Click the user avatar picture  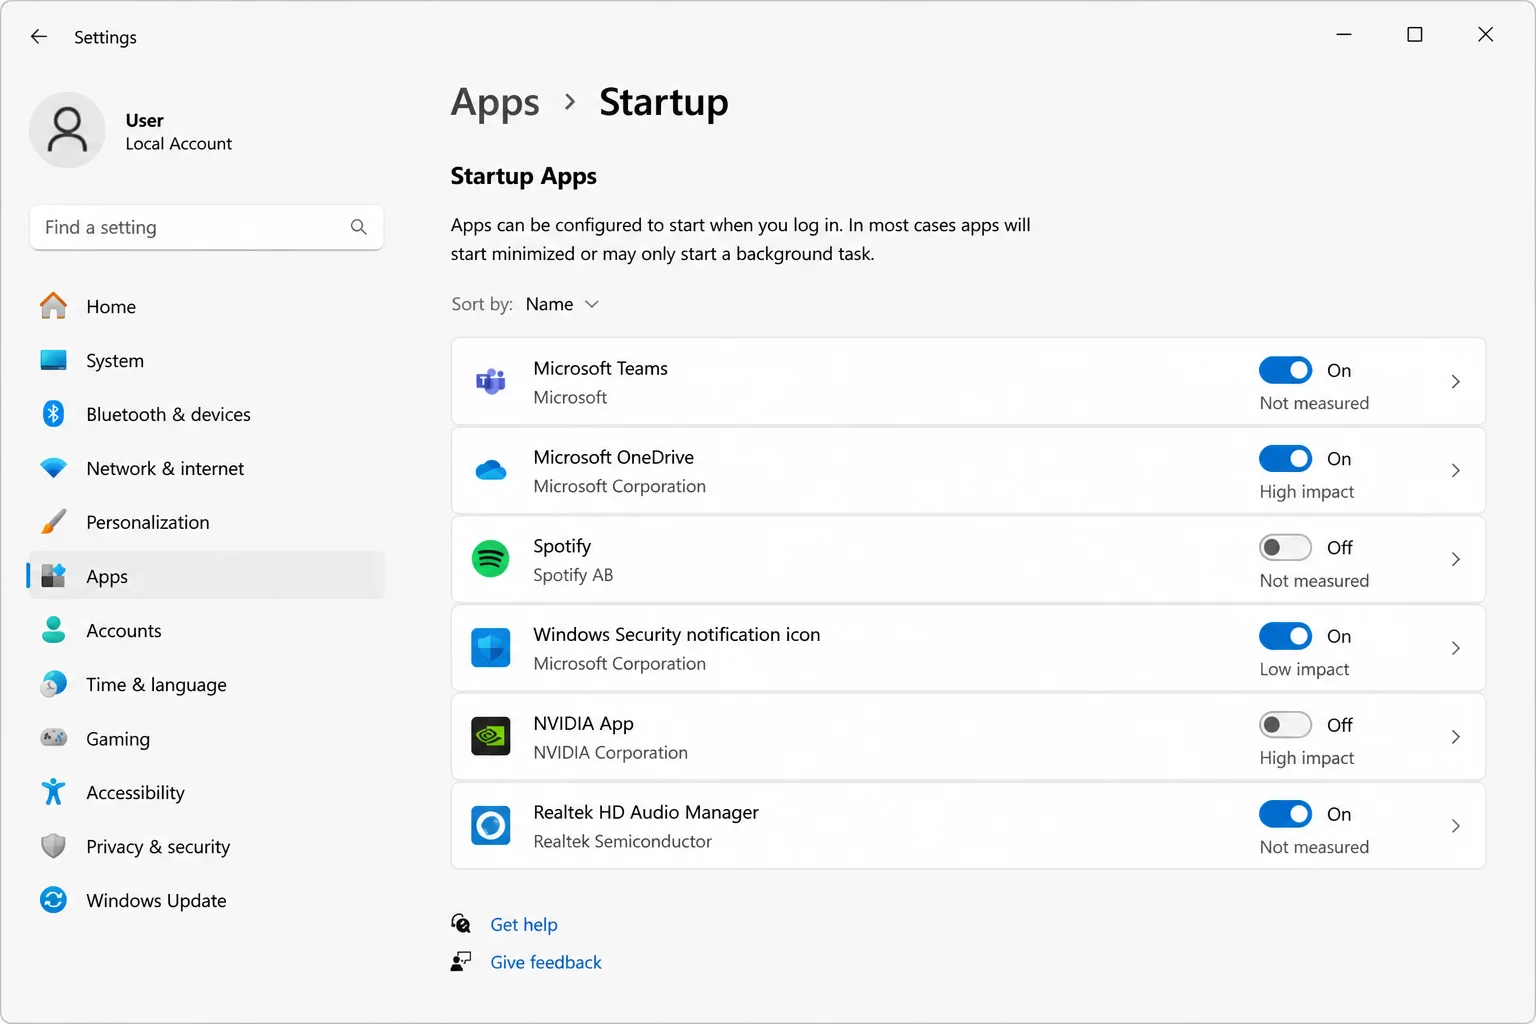tap(67, 130)
